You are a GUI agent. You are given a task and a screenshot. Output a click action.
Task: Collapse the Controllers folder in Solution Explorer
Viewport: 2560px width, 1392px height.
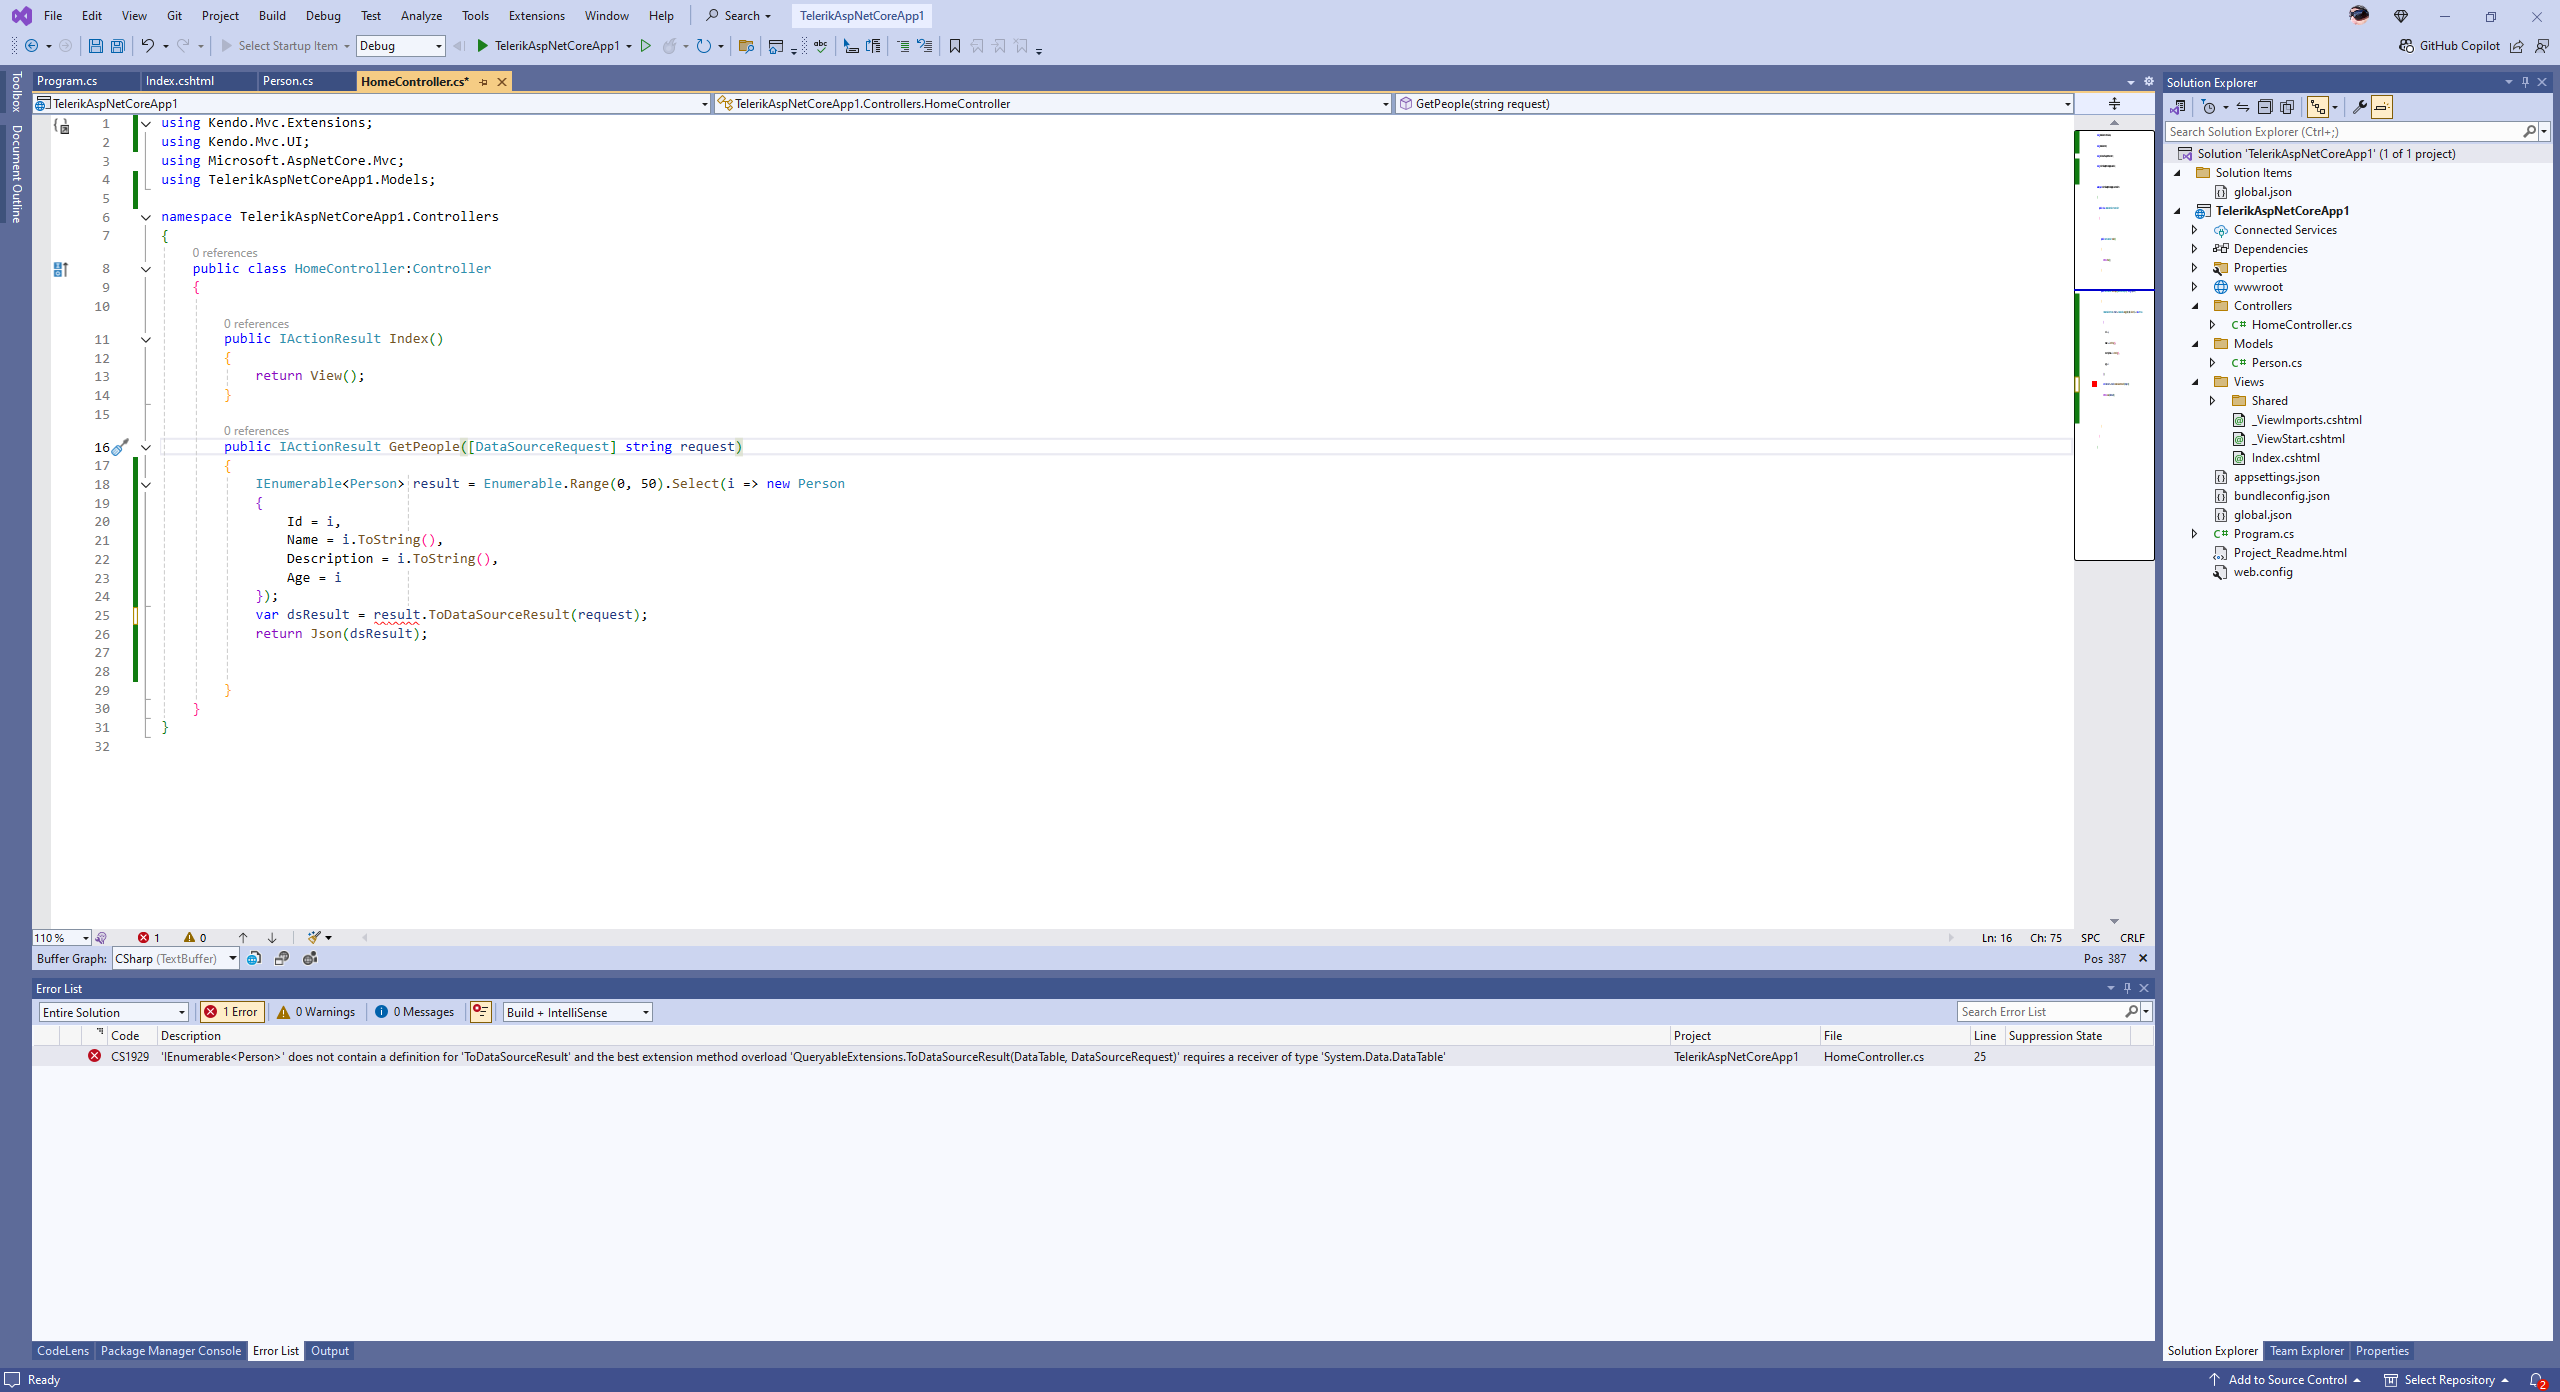point(2196,306)
